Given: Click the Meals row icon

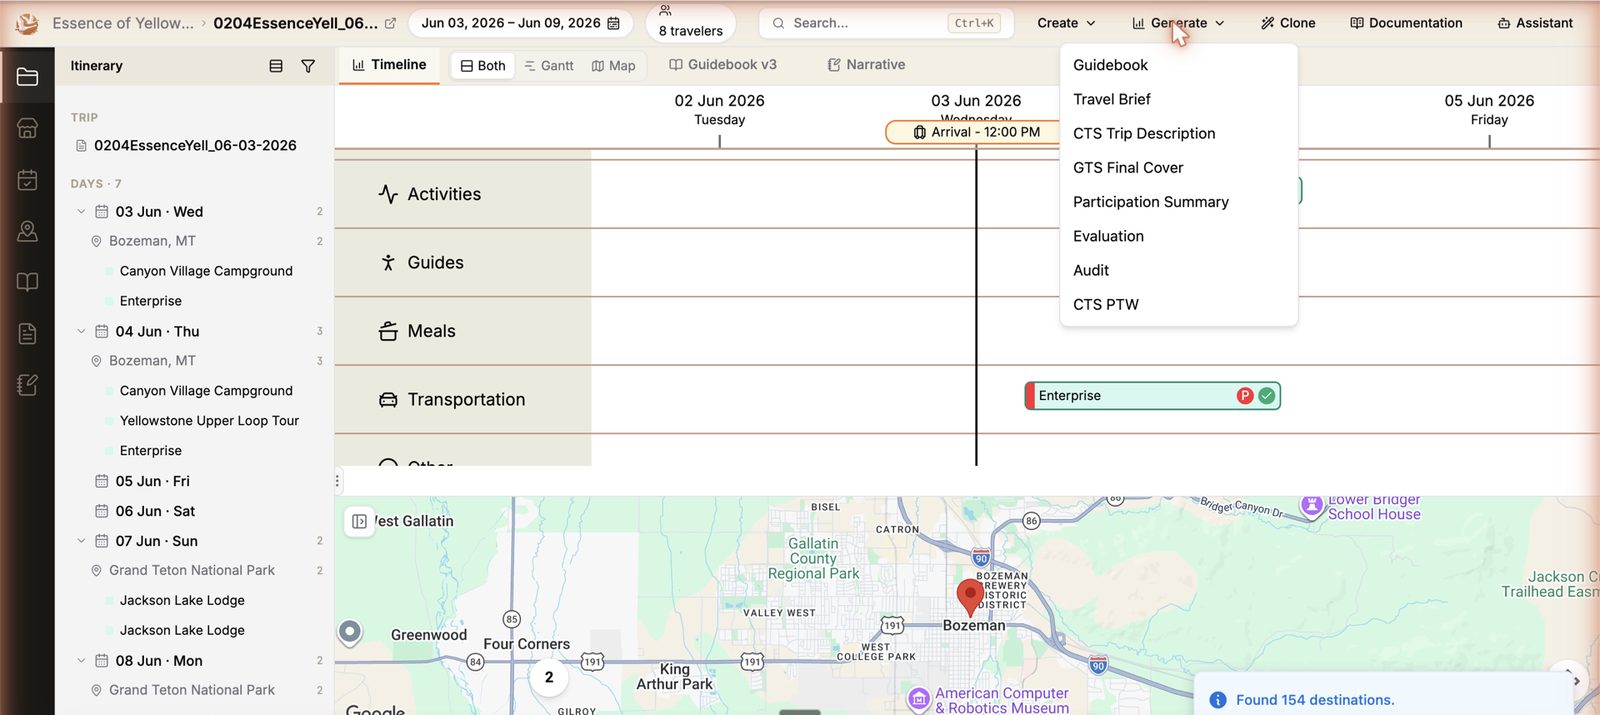Looking at the screenshot, I should coord(388,331).
